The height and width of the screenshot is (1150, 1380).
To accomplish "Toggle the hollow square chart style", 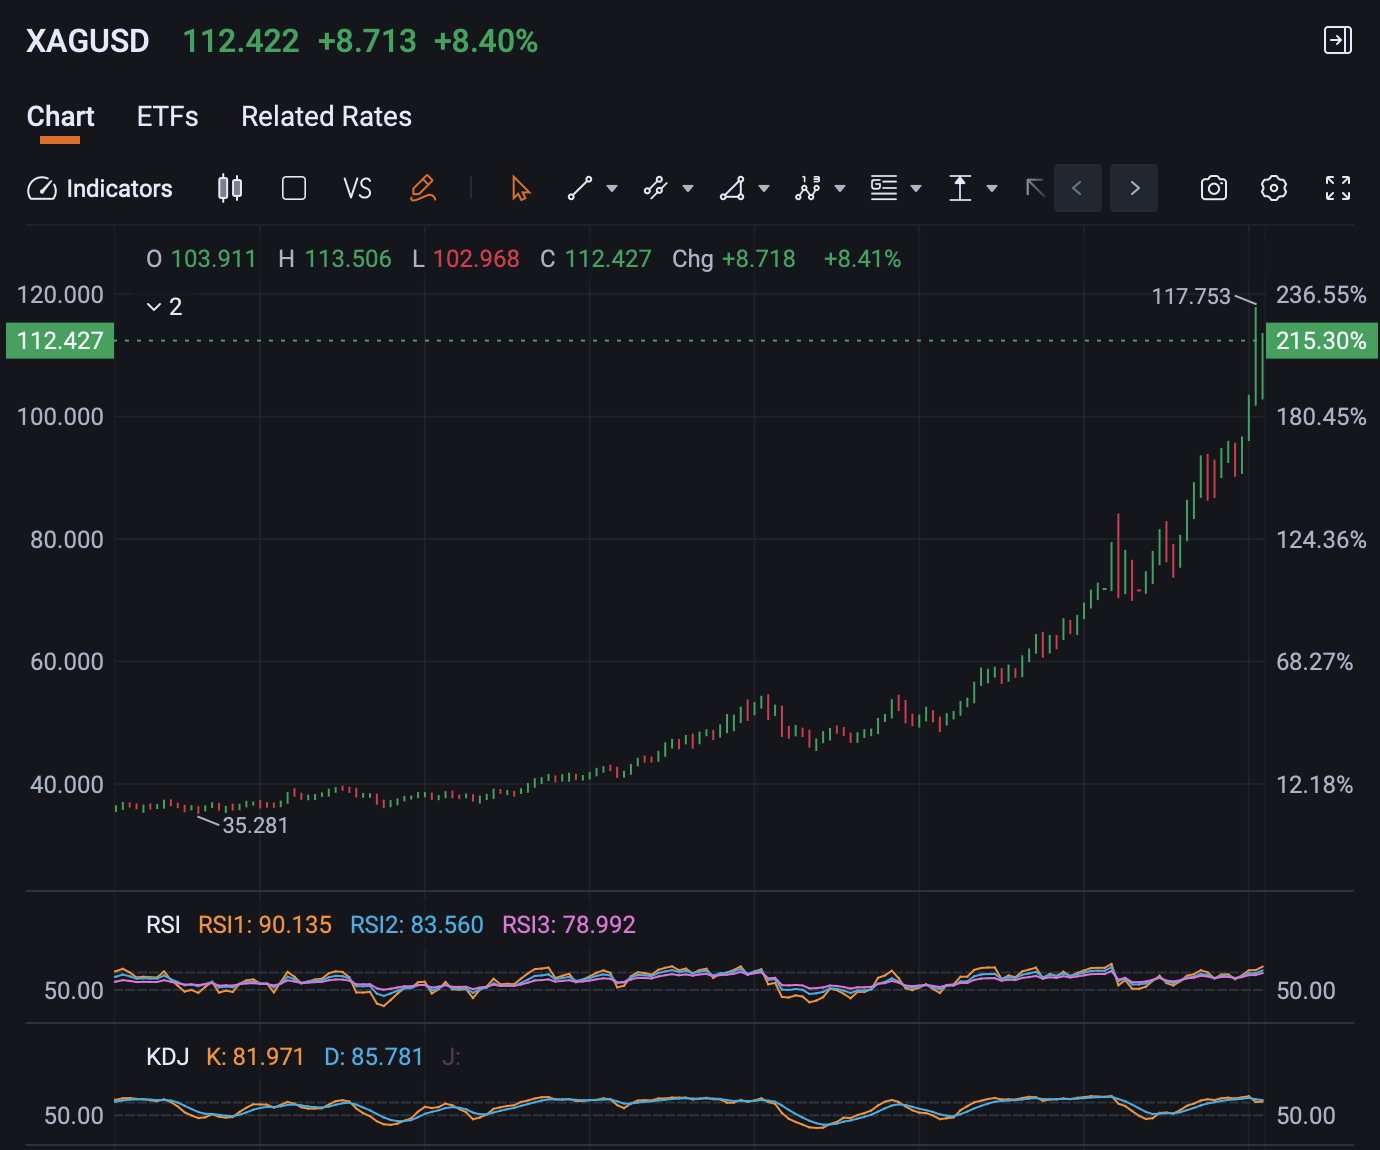I will coord(294,188).
